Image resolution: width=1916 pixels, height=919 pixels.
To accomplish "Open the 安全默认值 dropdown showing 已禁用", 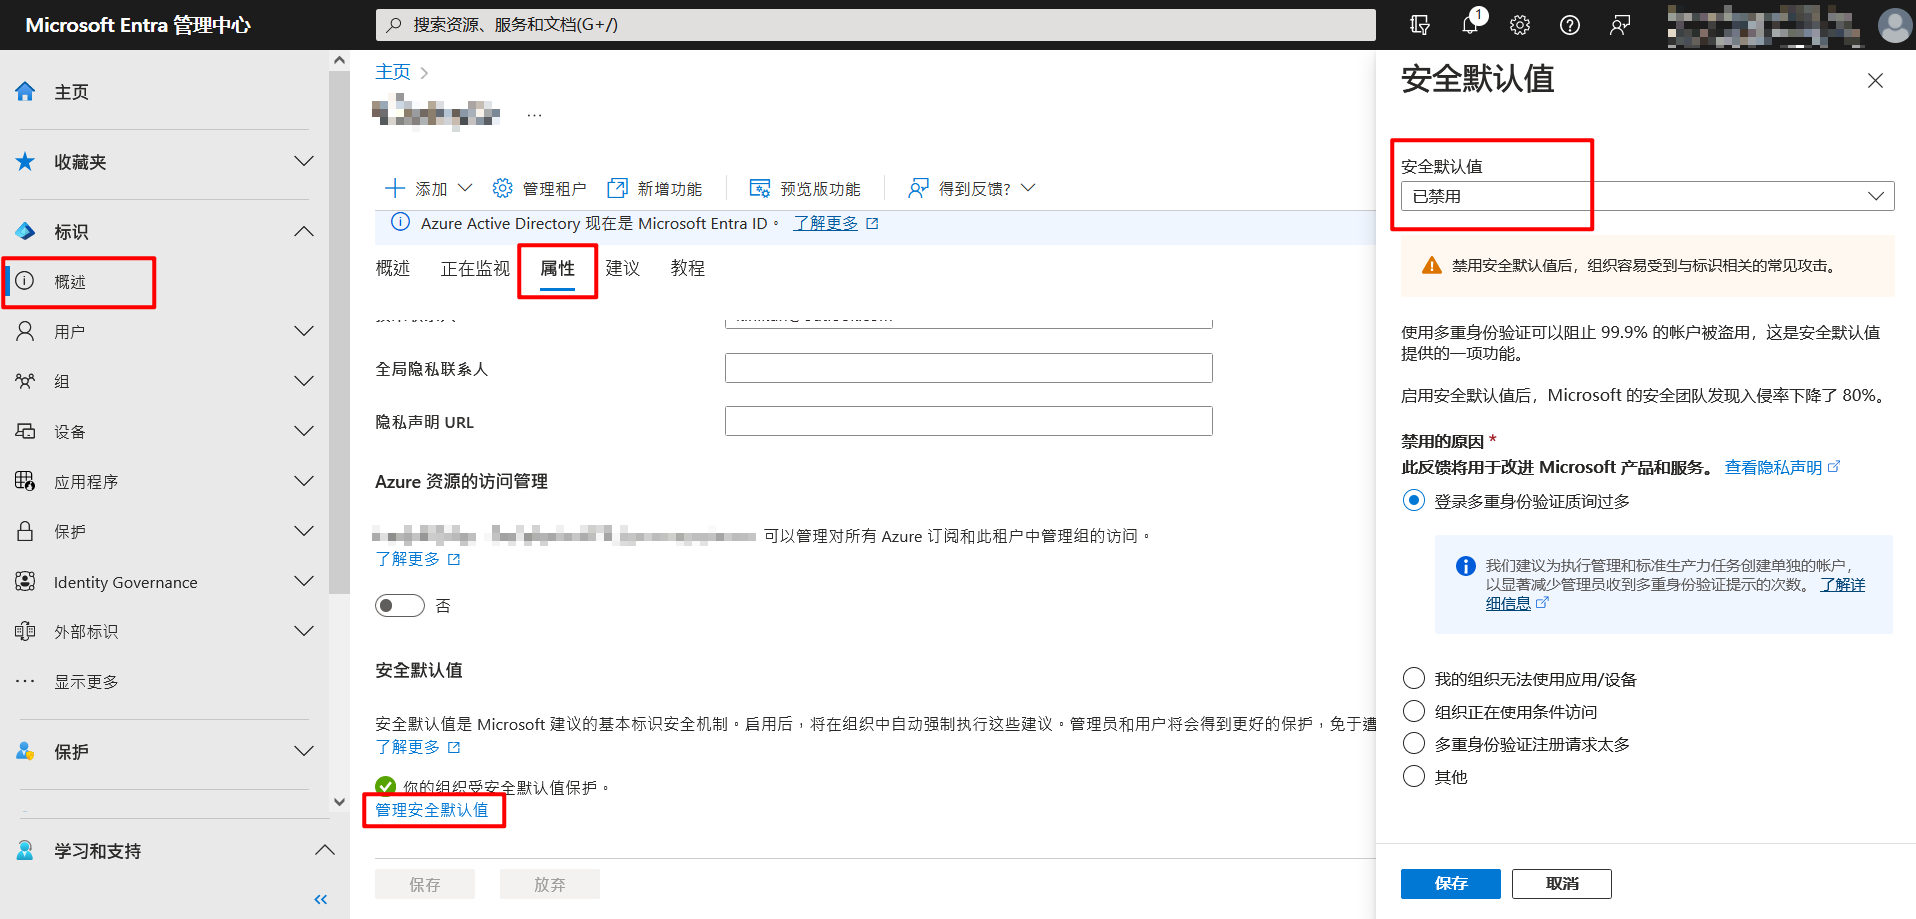I will (x=1646, y=196).
